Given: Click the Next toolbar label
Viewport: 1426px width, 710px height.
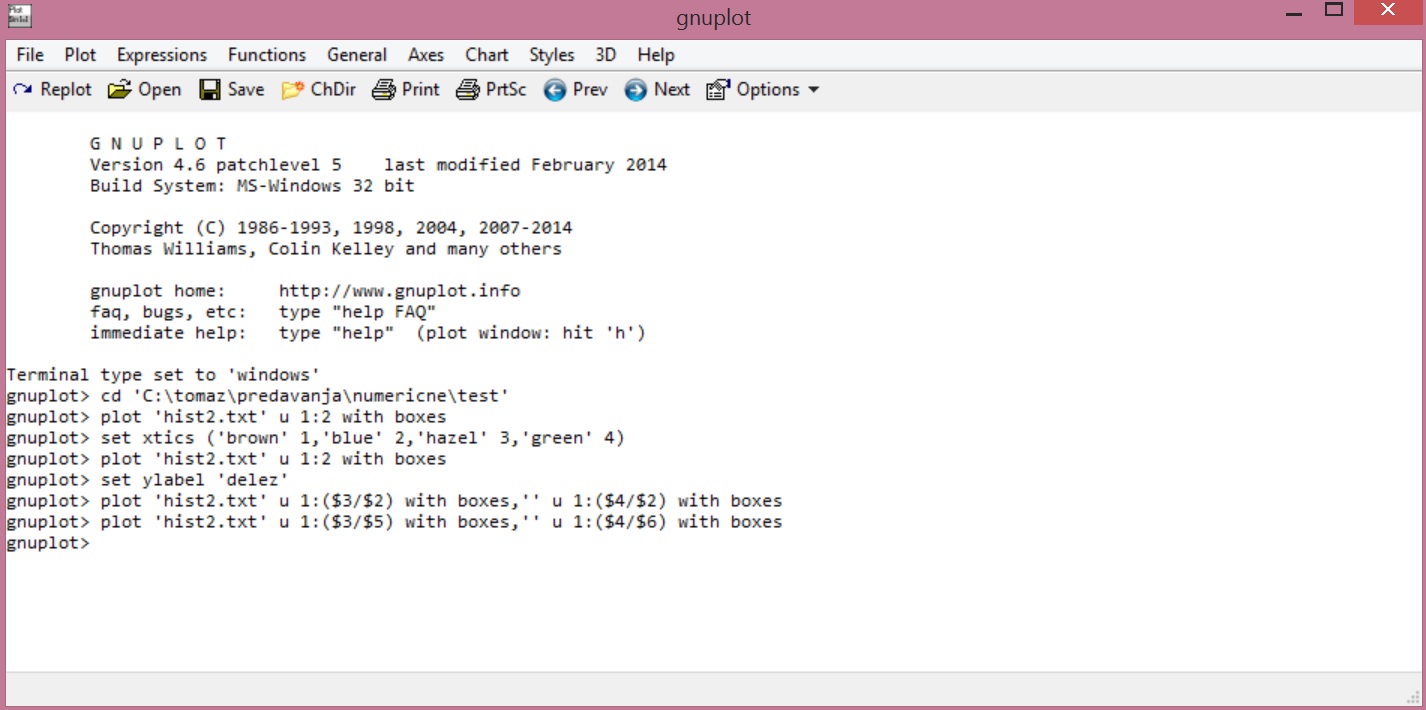Looking at the screenshot, I should 672,90.
